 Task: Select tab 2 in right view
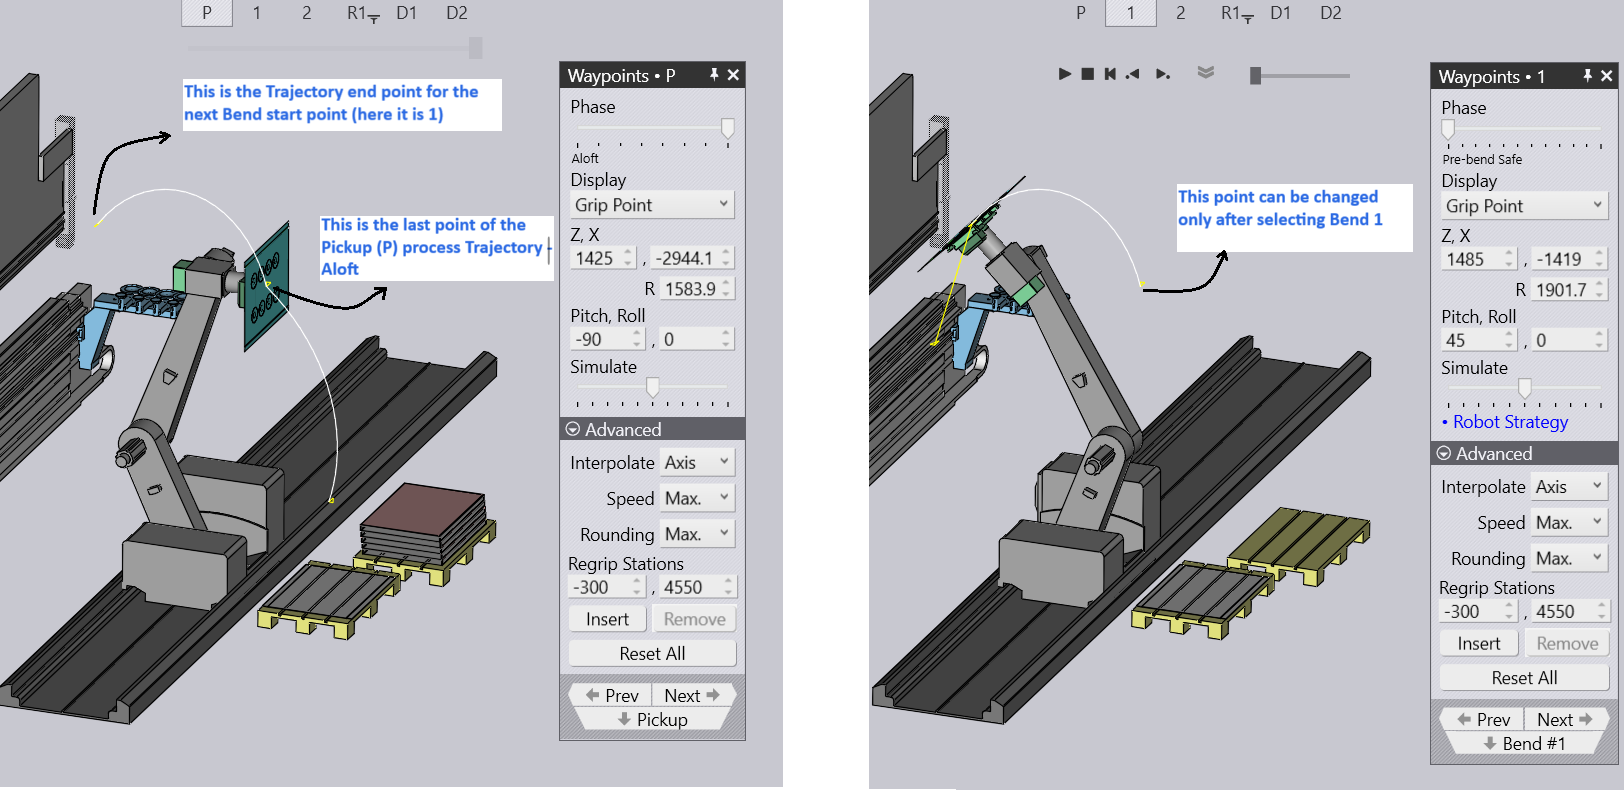coord(1181,13)
